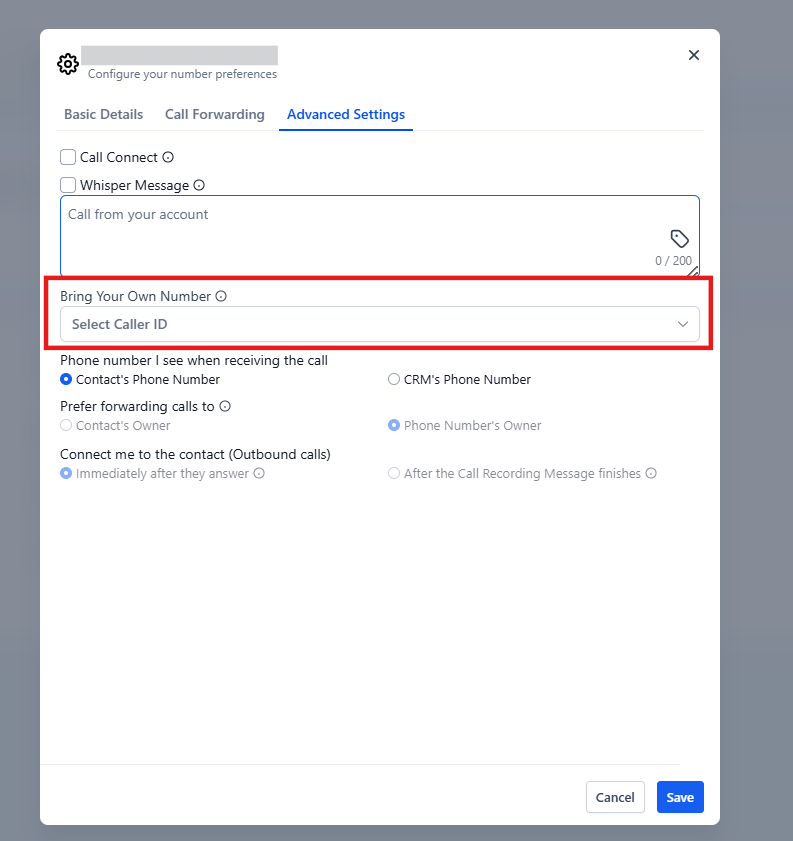Click the info icon beside Call Connect
Viewport: 793px width, 841px height.
[x=168, y=157]
